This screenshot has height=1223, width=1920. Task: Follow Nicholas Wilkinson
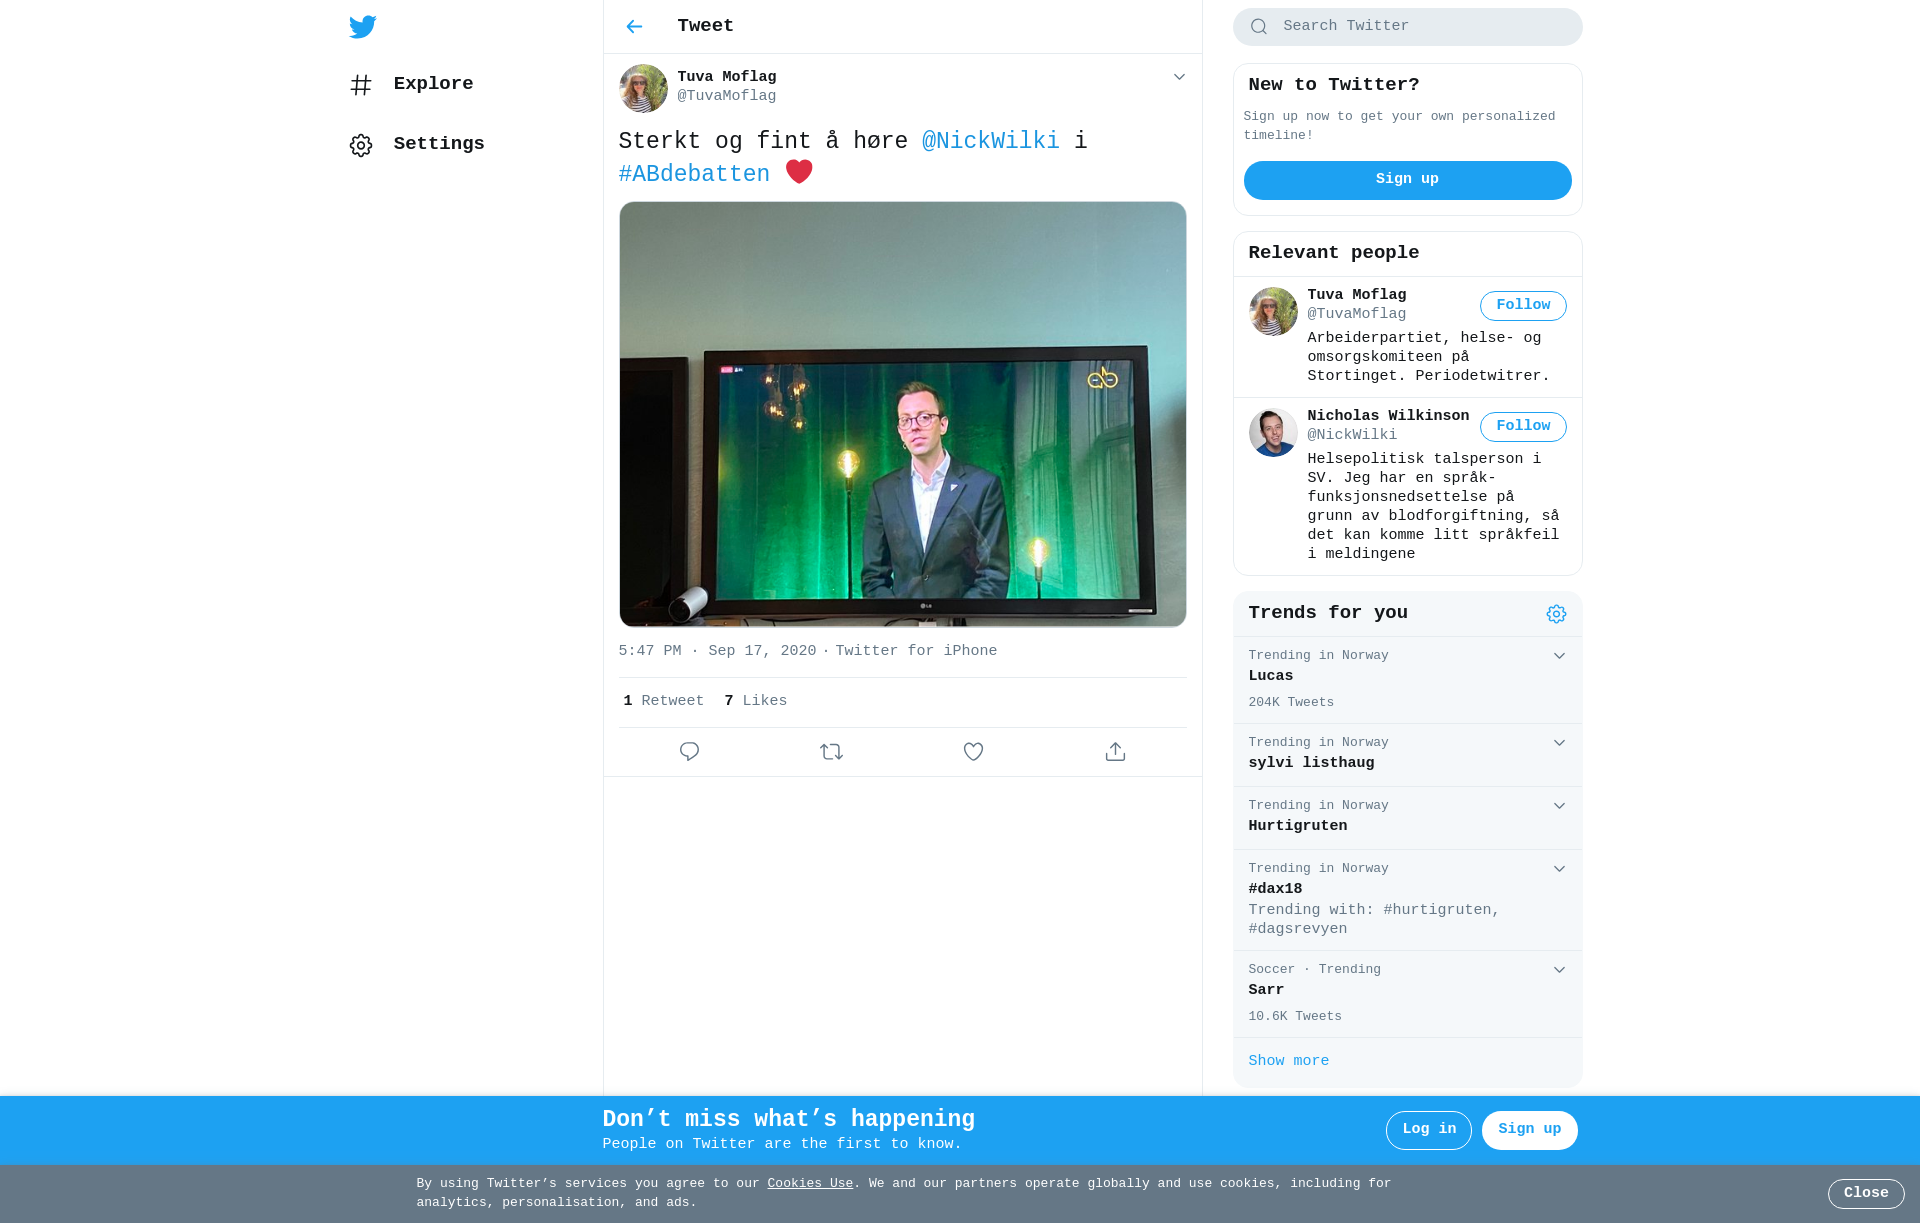pos(1522,427)
